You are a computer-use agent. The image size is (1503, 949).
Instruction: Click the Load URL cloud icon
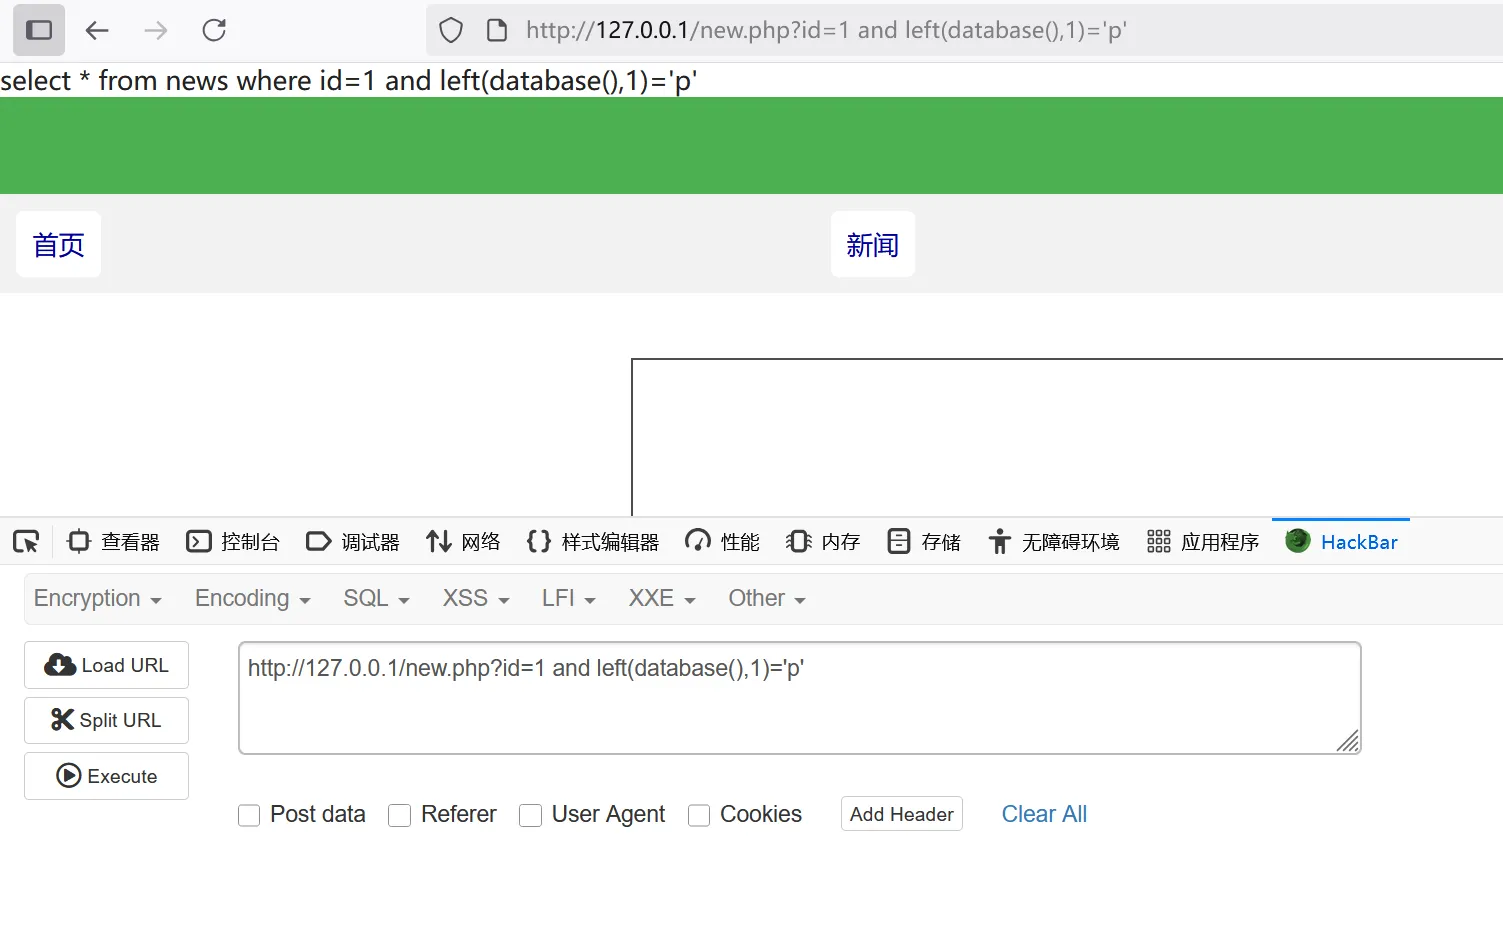(x=60, y=665)
